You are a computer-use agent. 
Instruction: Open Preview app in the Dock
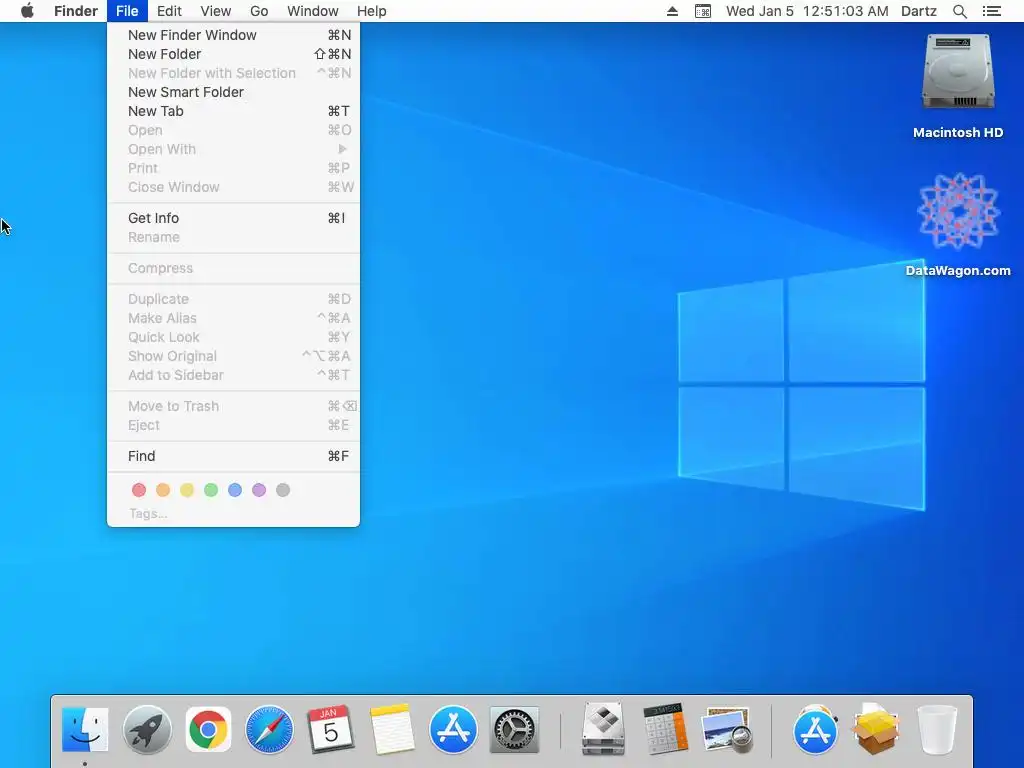coord(726,729)
